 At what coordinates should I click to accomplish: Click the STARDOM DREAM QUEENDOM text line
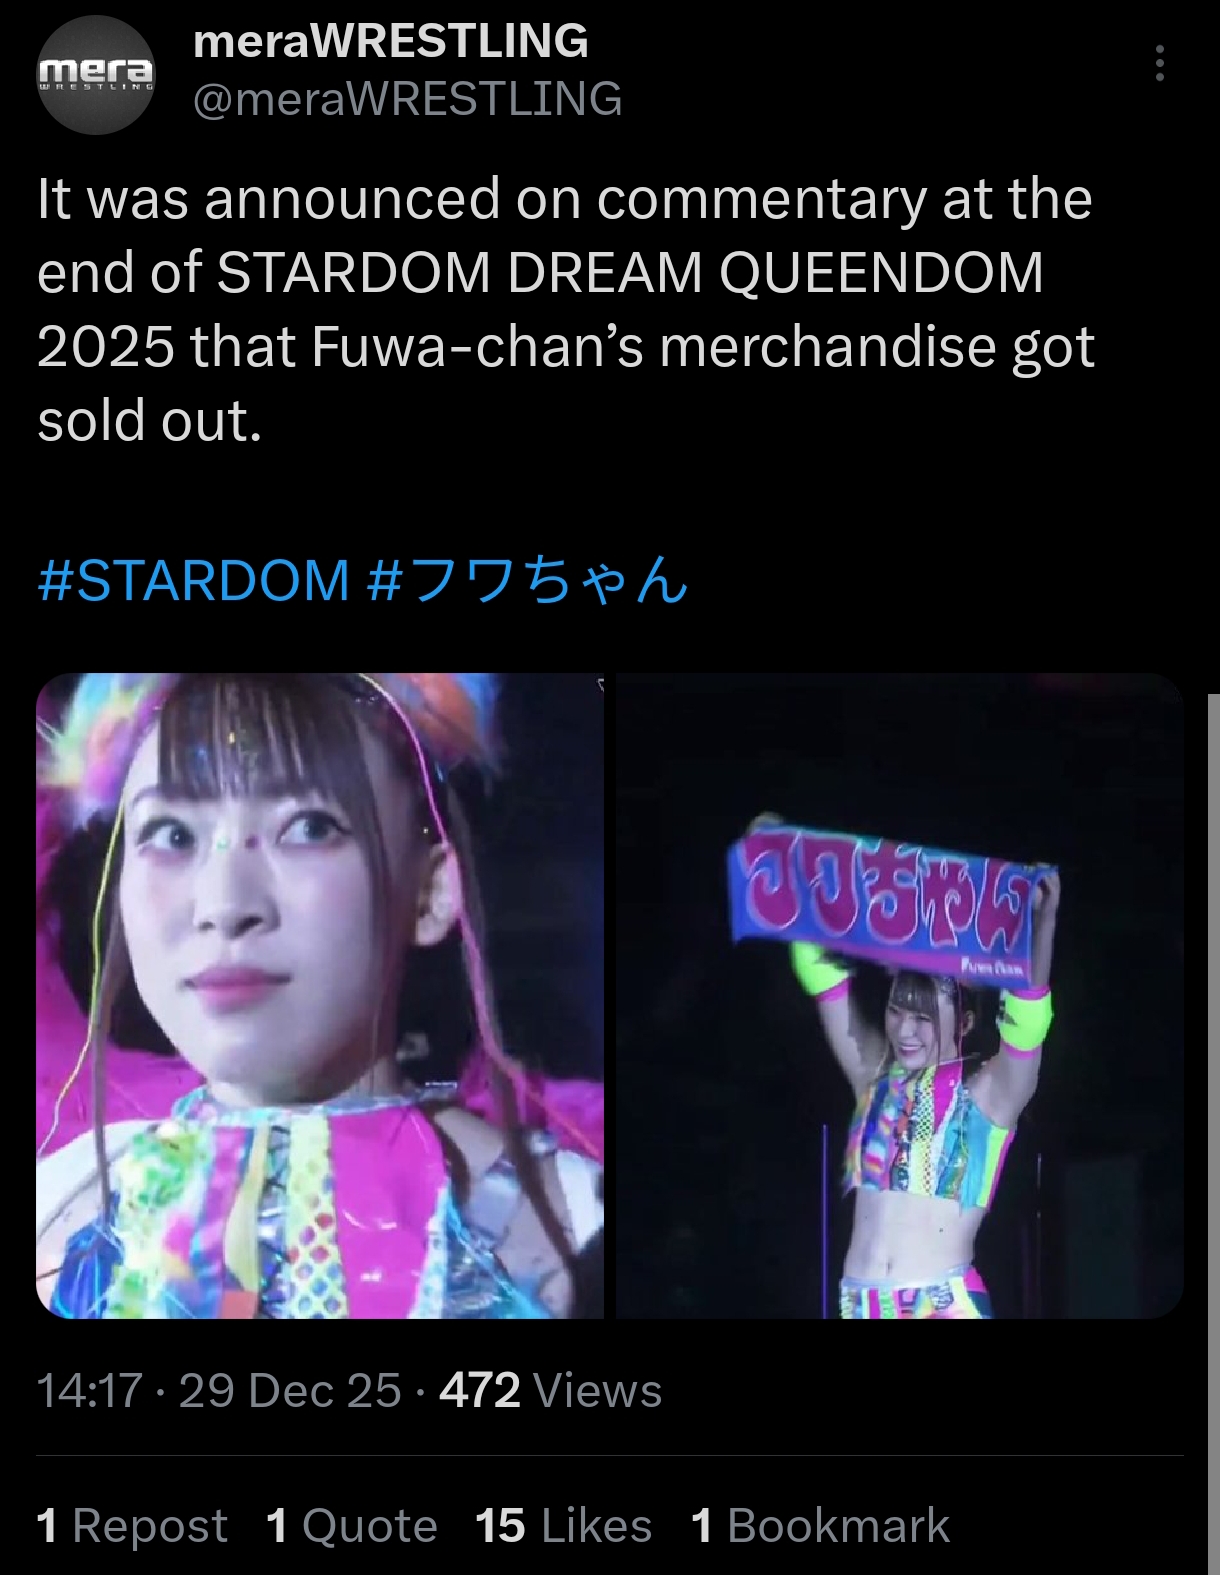pyautogui.click(x=630, y=272)
